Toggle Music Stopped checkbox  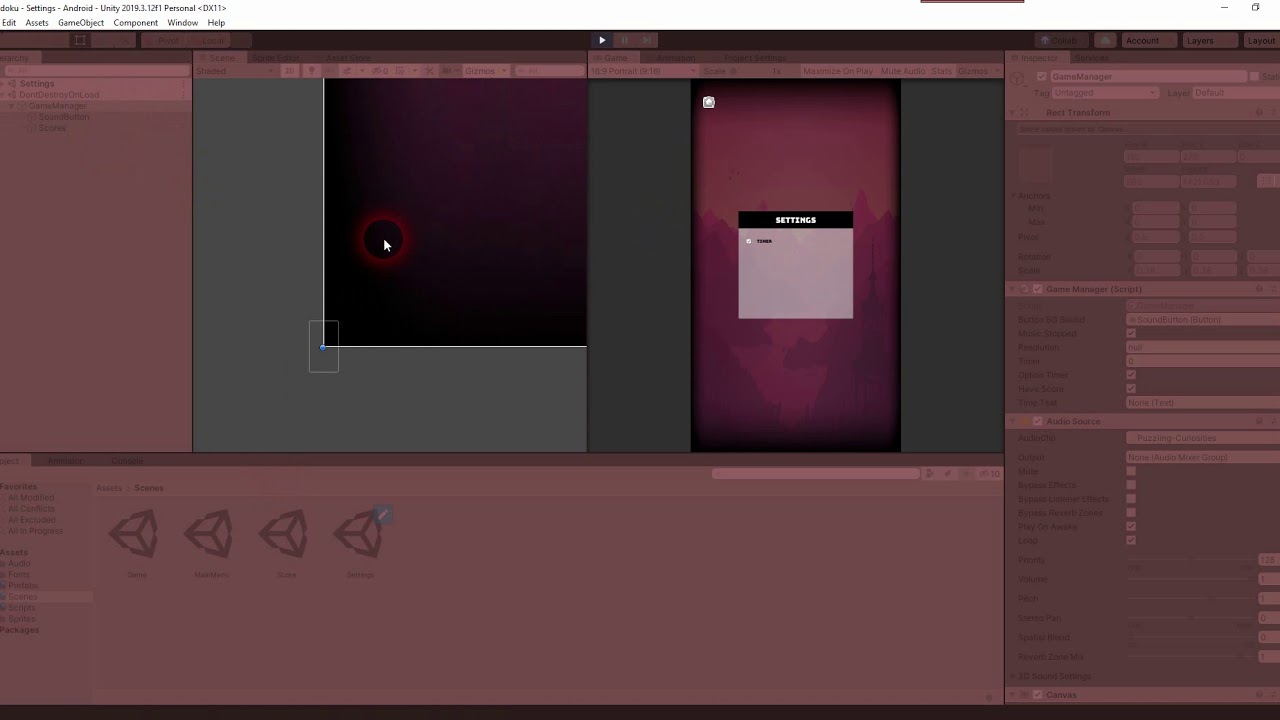pos(1131,333)
